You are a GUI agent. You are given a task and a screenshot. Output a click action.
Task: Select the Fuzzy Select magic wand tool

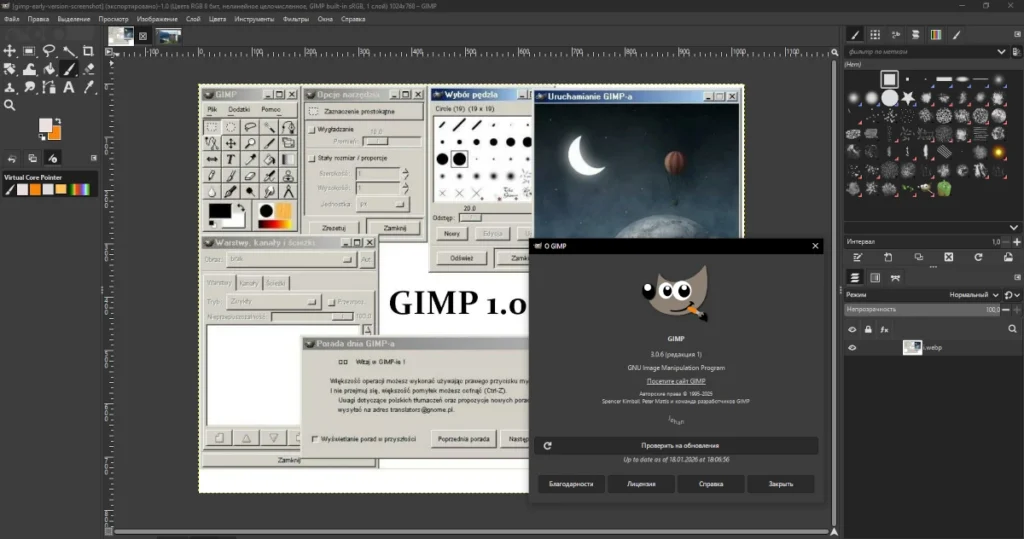[69, 51]
